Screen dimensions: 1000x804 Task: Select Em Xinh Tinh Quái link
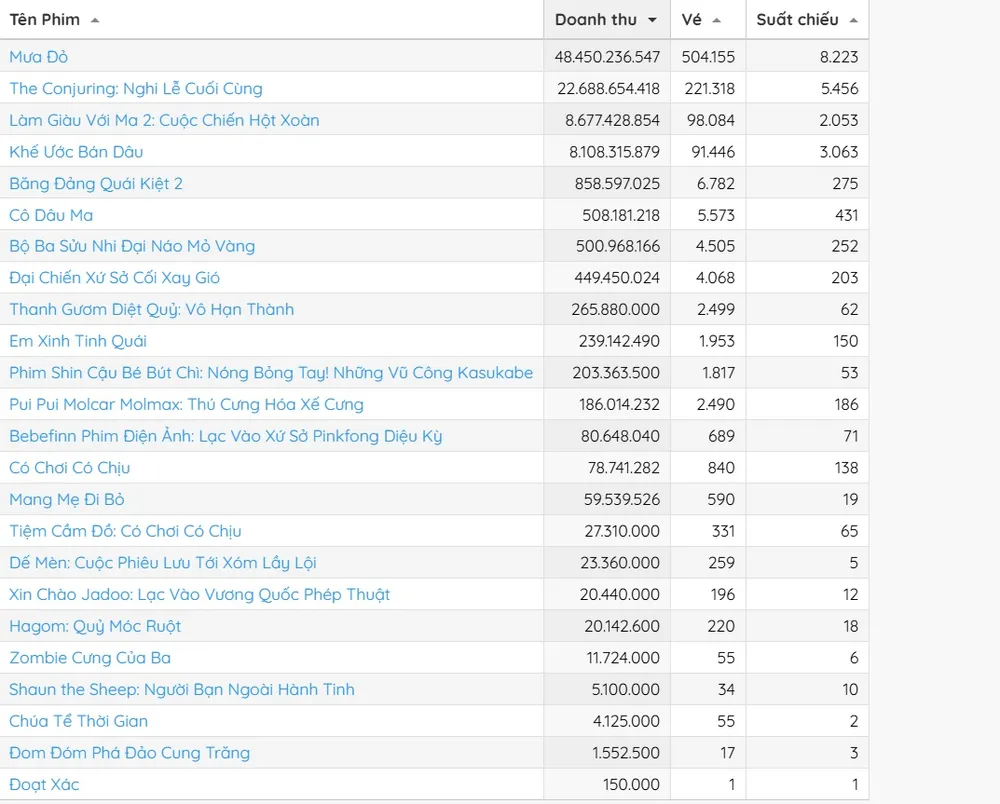coord(78,341)
